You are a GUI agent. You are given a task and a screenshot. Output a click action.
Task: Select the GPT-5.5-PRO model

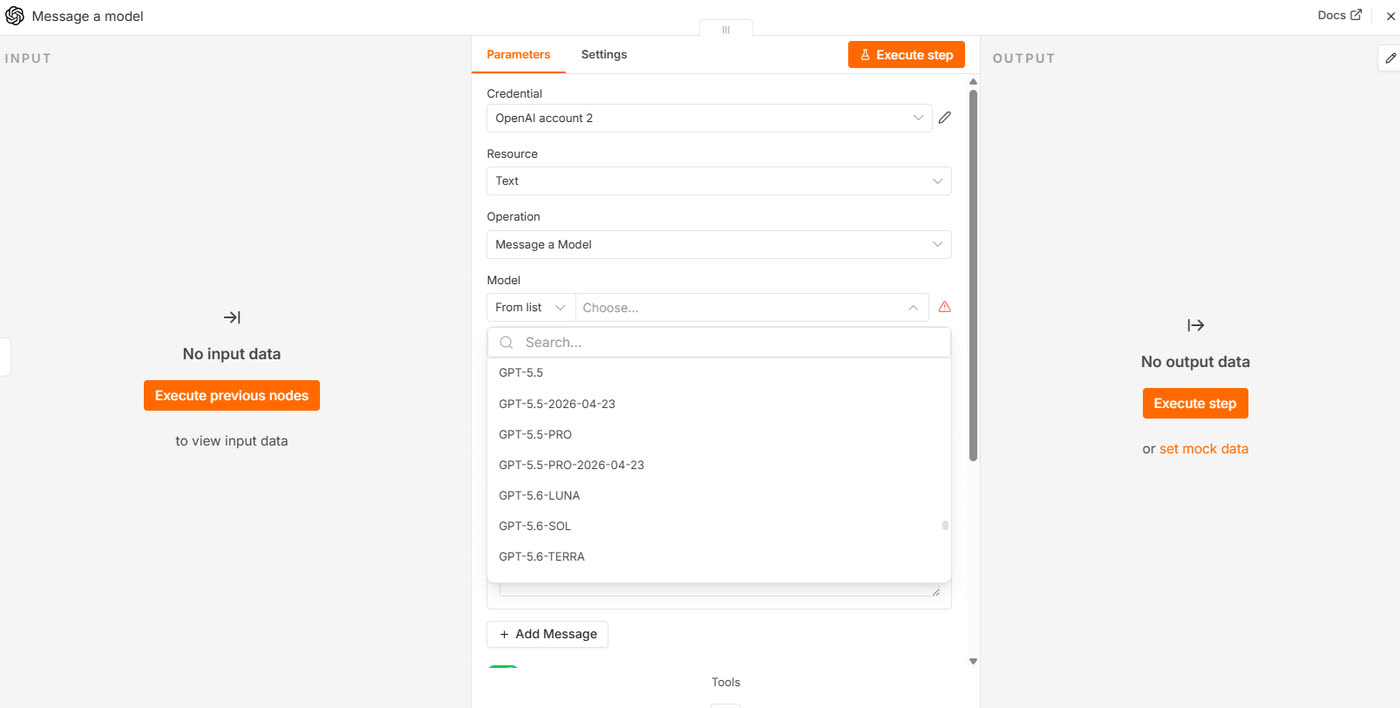(719, 434)
